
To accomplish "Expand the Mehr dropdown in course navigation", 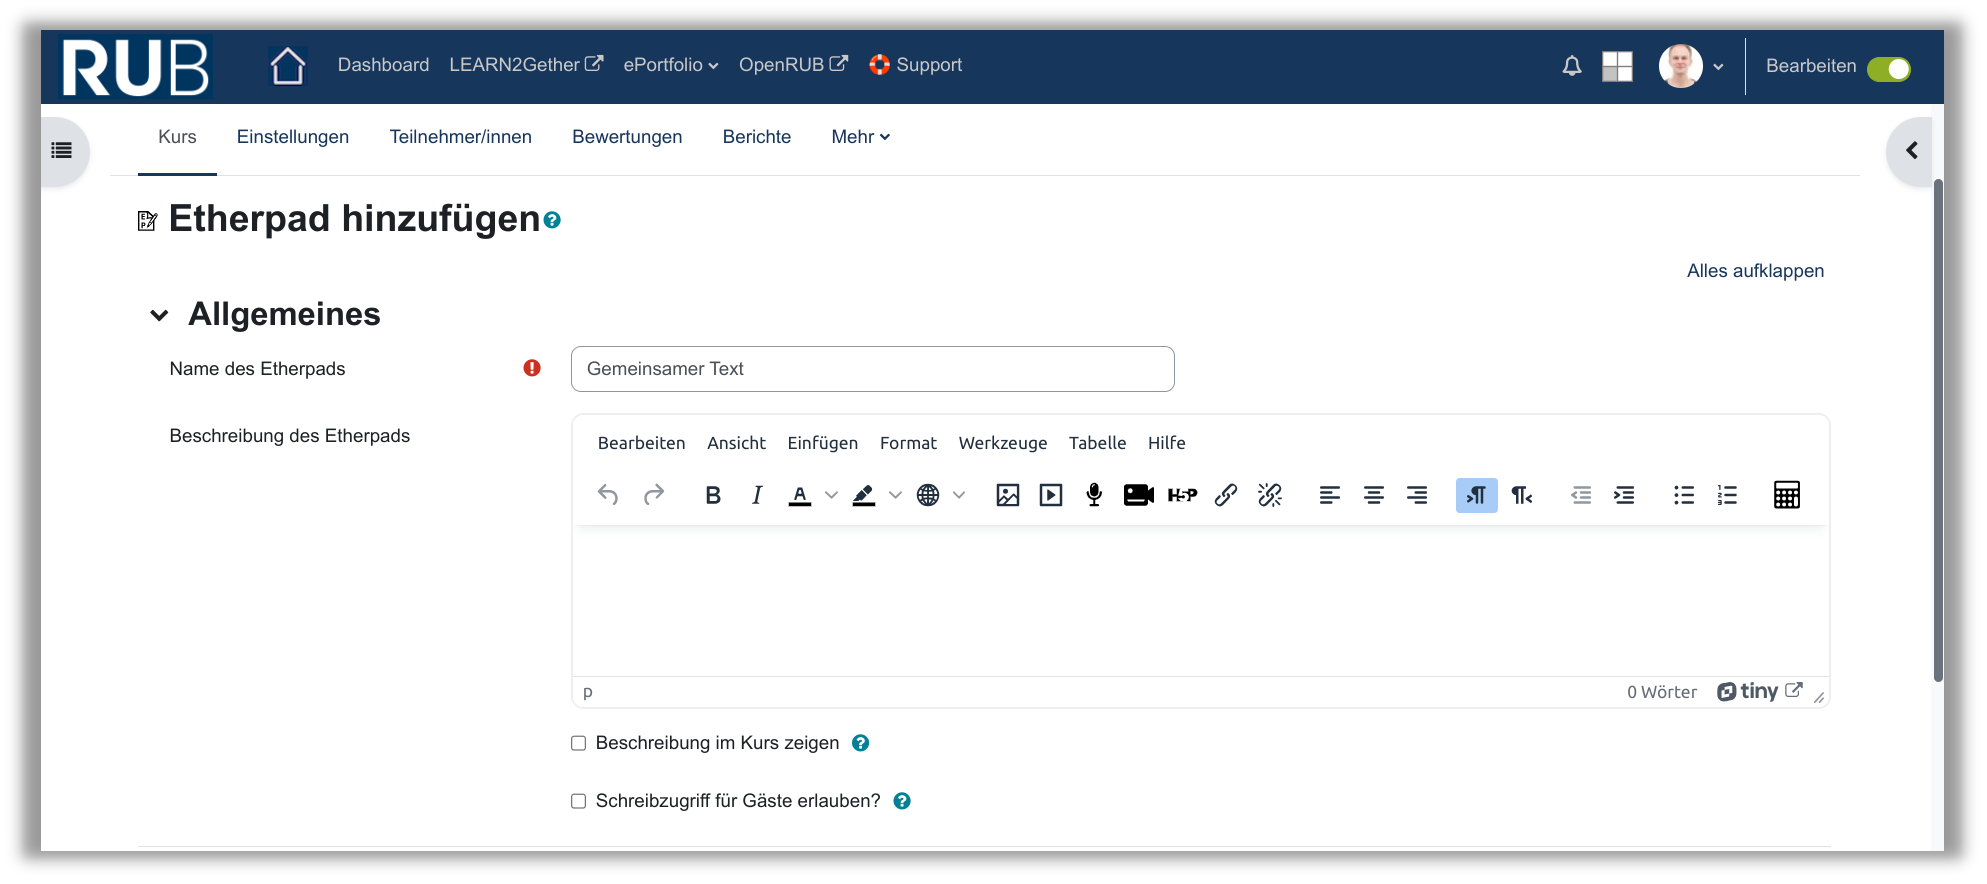I will (860, 137).
